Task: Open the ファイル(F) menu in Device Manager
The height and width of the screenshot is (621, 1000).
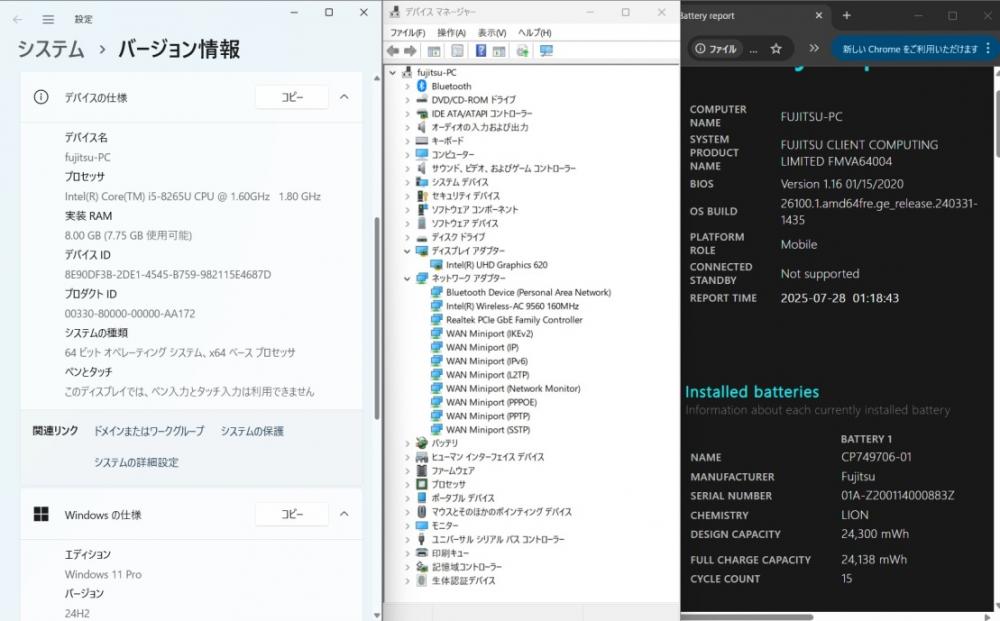Action: pyautogui.click(x=408, y=33)
